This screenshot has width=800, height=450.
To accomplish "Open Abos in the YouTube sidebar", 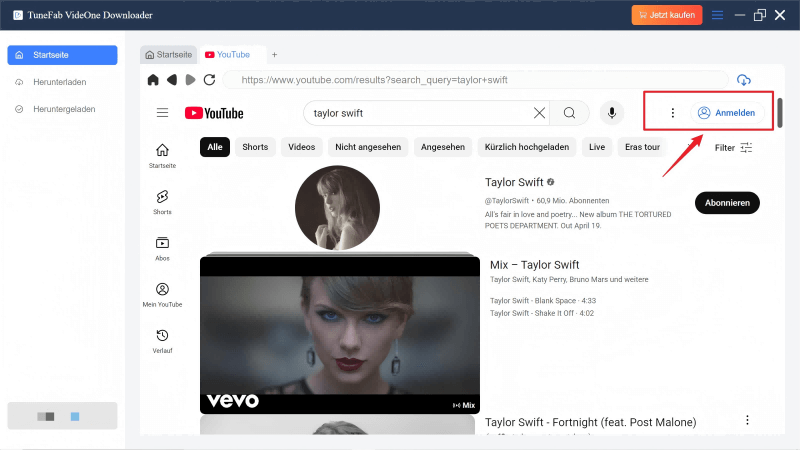I will 162,248.
